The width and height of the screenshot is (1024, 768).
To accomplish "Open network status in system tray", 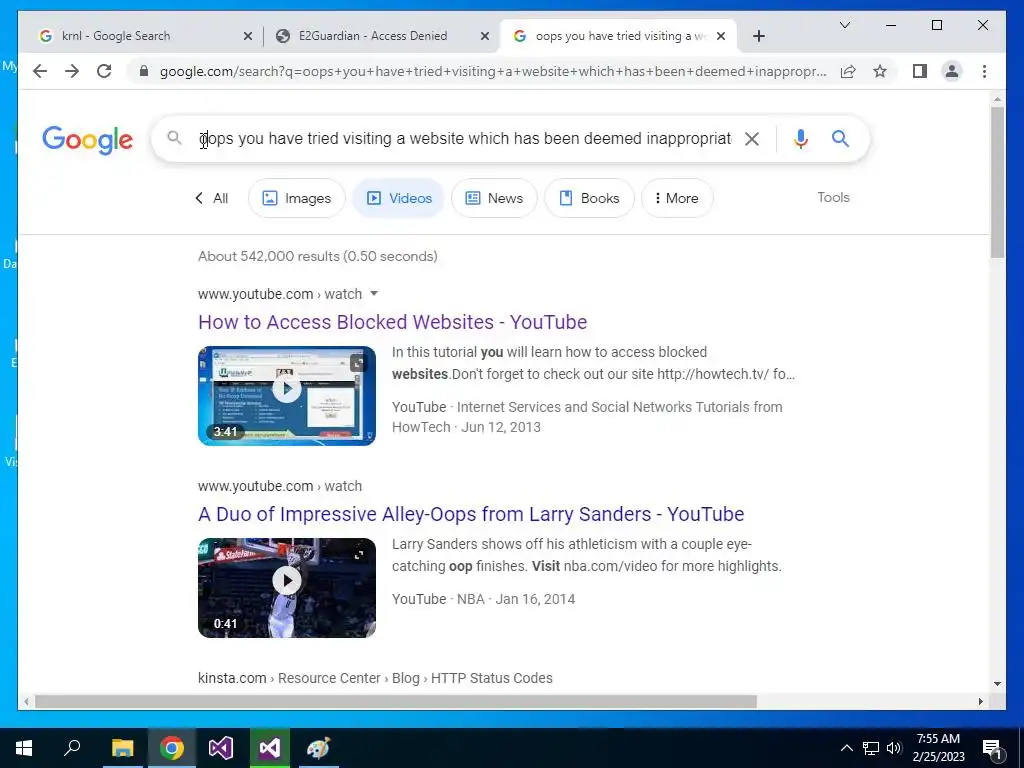I will (871, 748).
